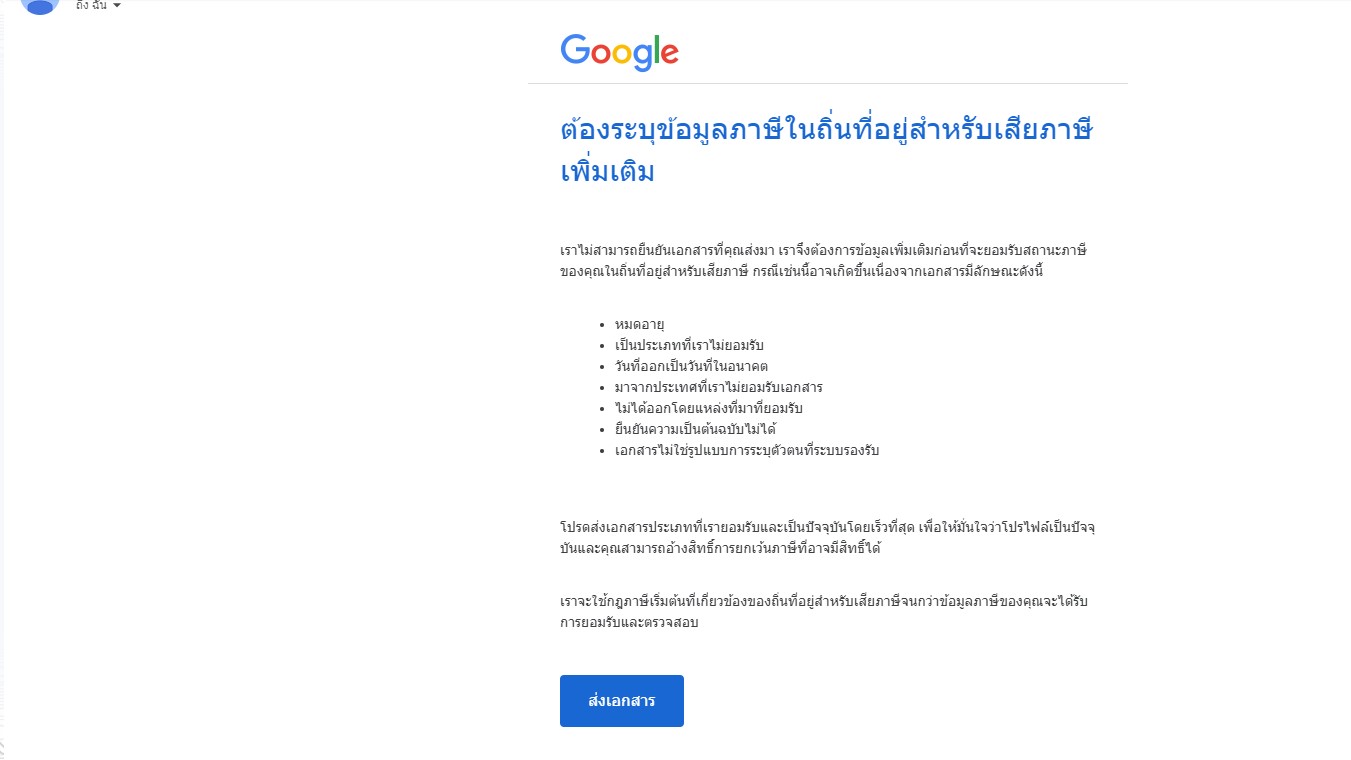Image resolution: width=1351 pixels, height=760 pixels.
Task: Click paragraph starting with เราไม่สามารถยืนยันเอกสาร
Action: pyautogui.click(x=823, y=260)
